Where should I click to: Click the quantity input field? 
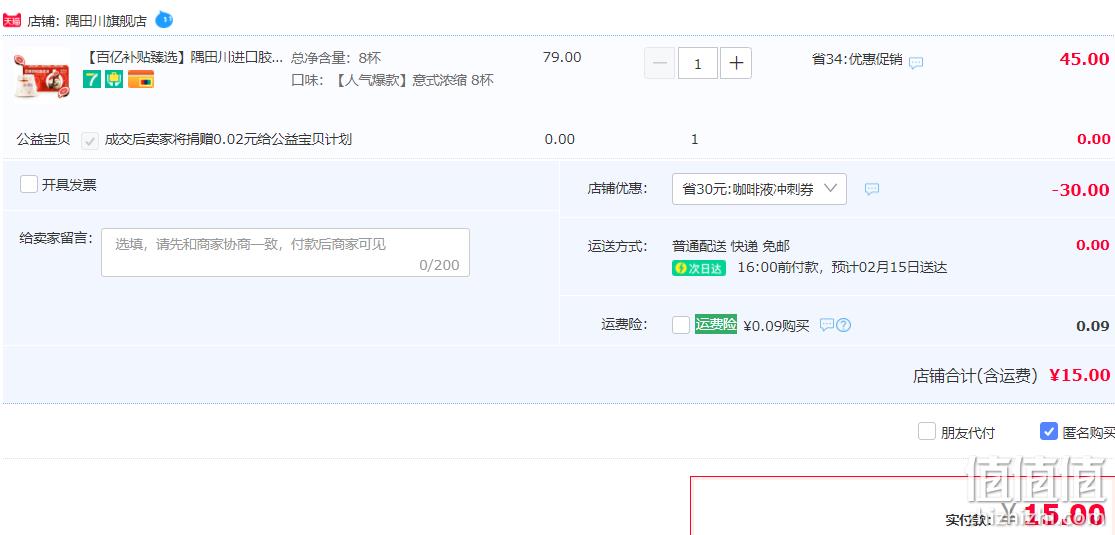(x=698, y=63)
